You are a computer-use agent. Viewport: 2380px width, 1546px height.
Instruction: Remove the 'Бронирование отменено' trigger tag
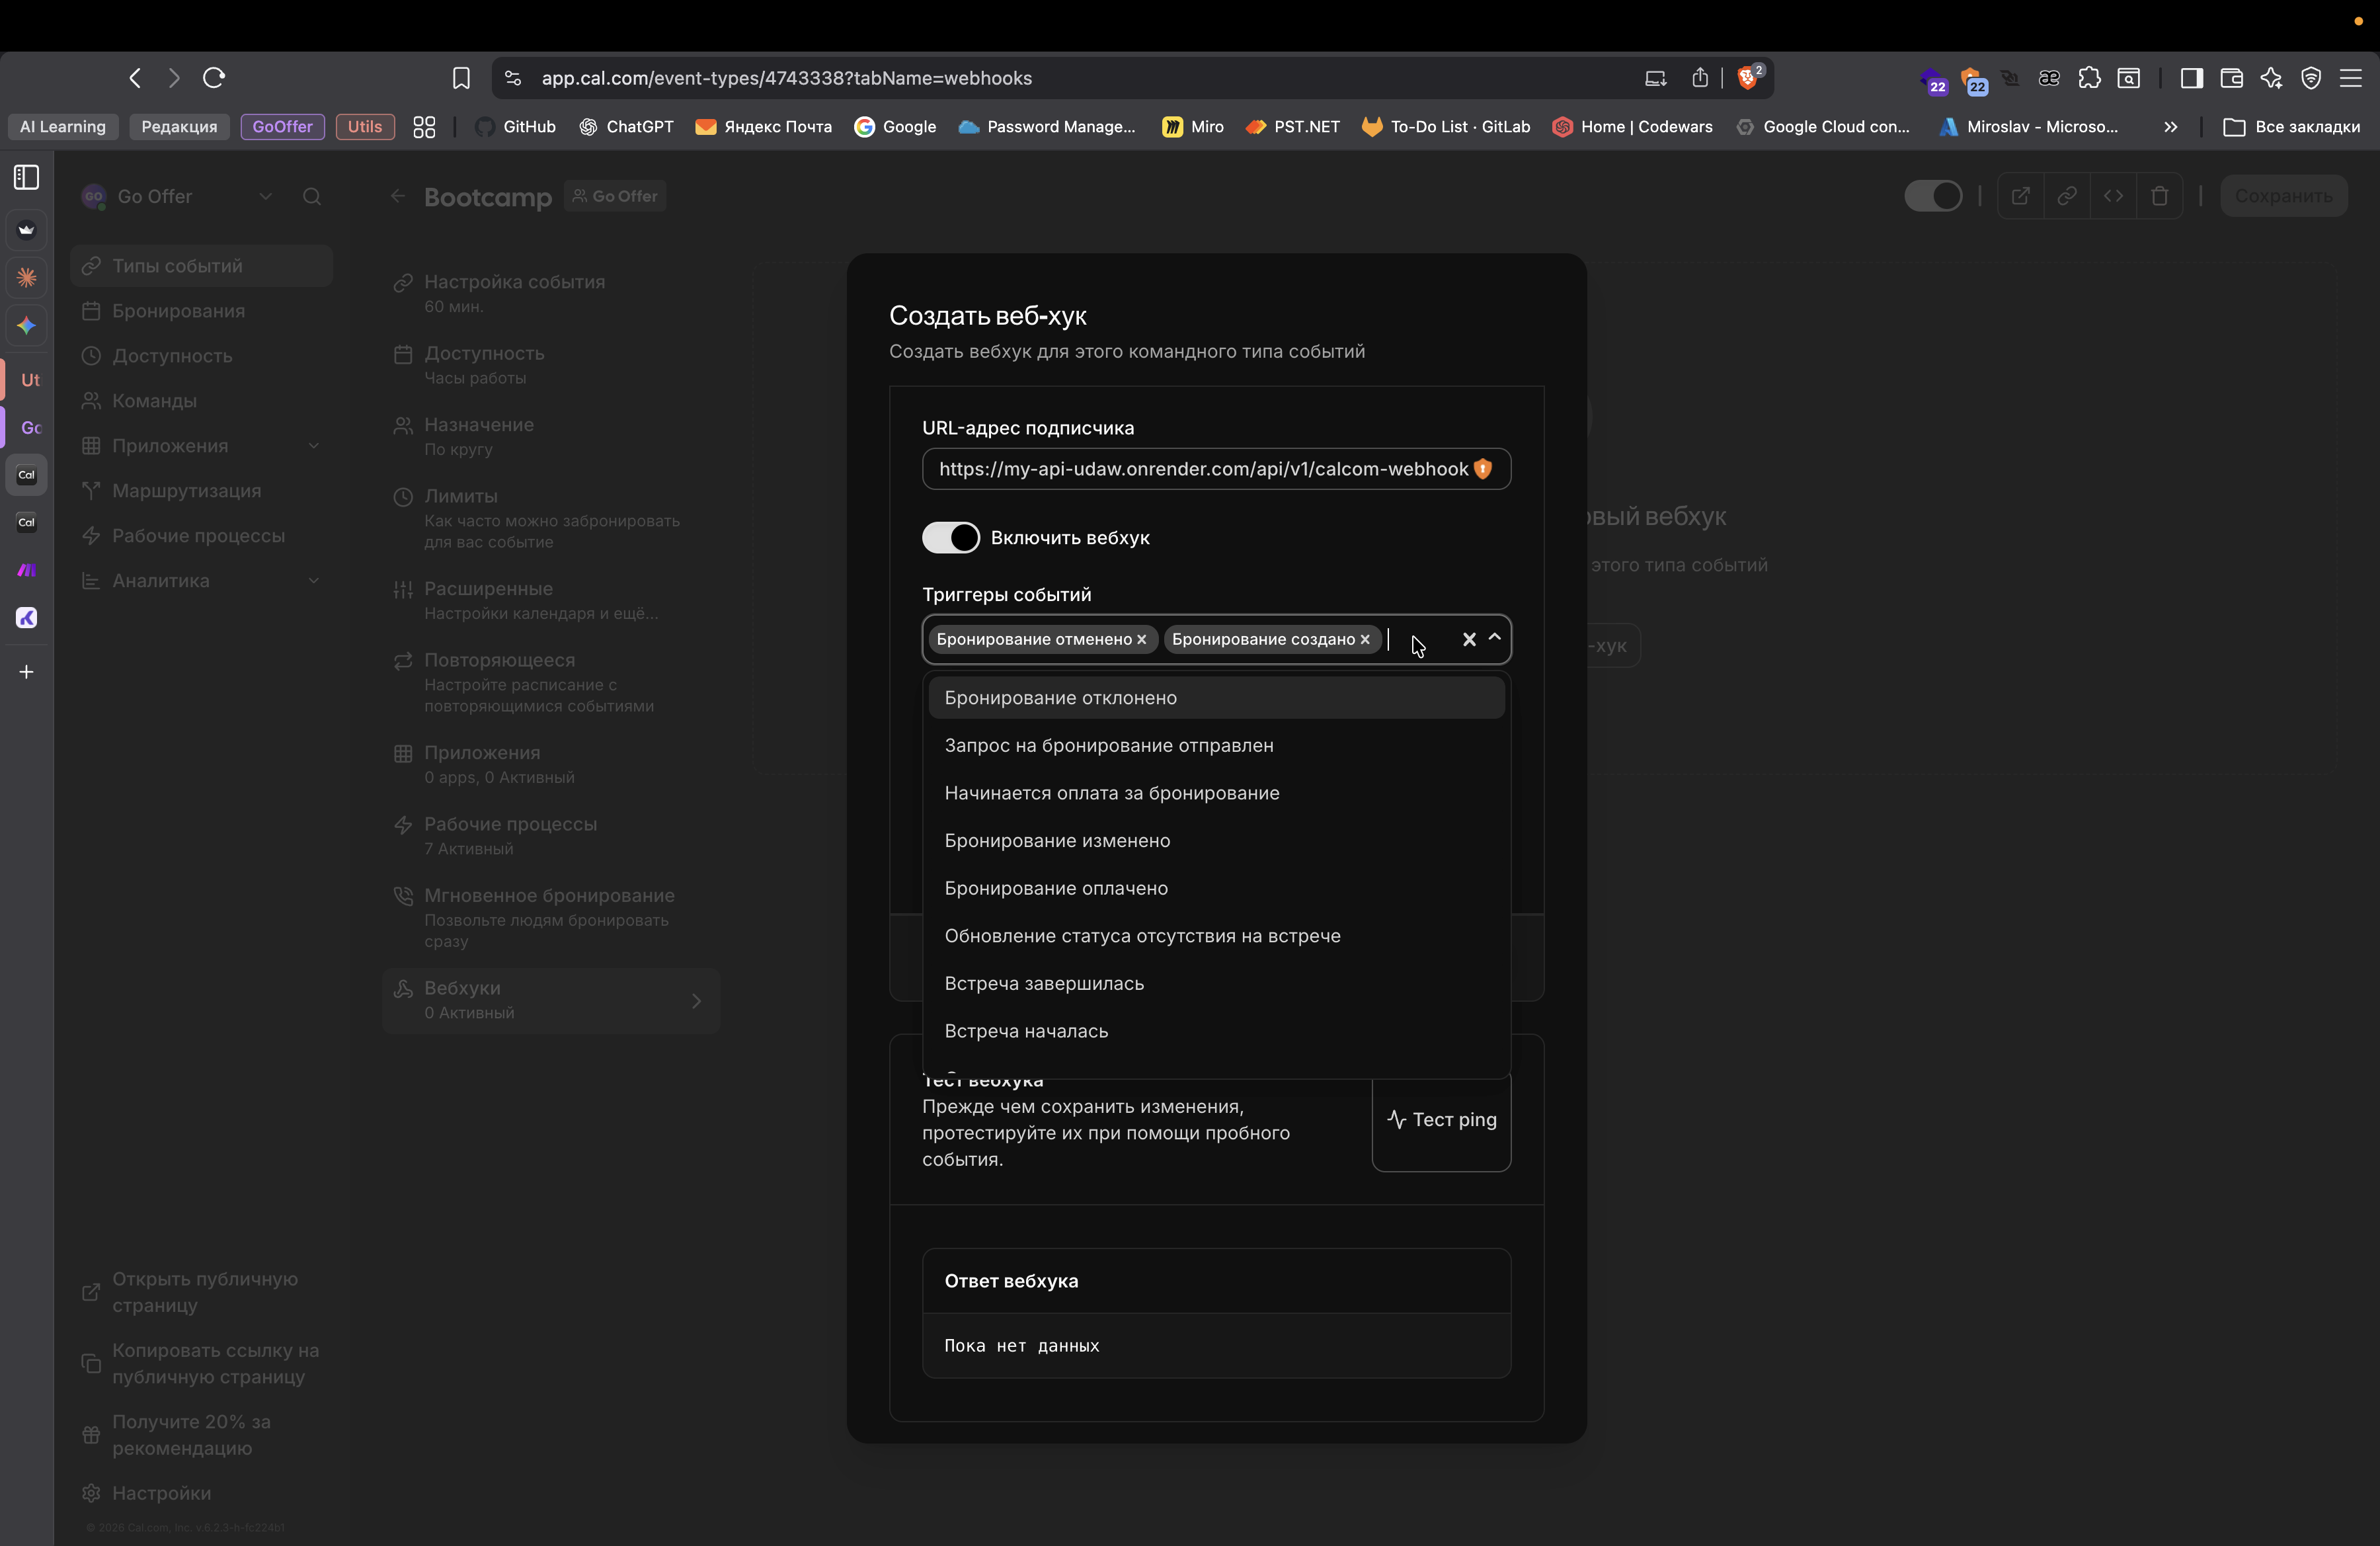tap(1142, 640)
